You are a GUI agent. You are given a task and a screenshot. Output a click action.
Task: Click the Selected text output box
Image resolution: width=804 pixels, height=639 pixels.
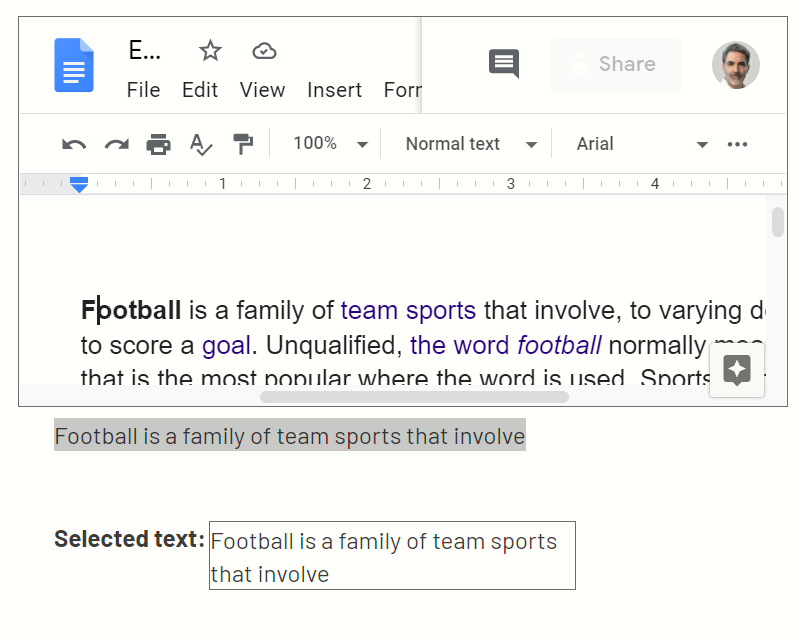(392, 555)
